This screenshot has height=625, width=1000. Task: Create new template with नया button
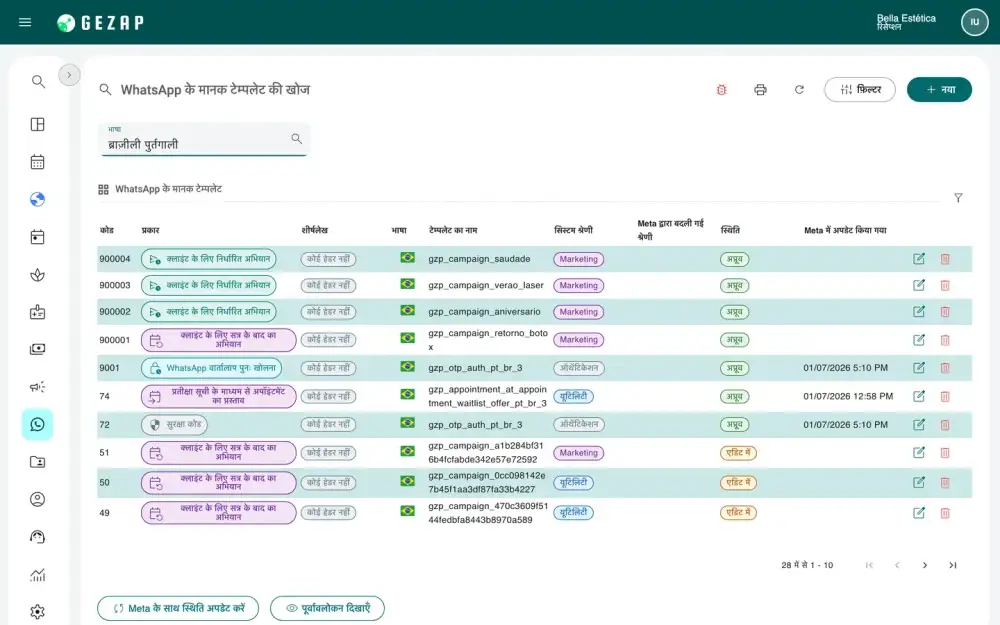click(x=939, y=89)
